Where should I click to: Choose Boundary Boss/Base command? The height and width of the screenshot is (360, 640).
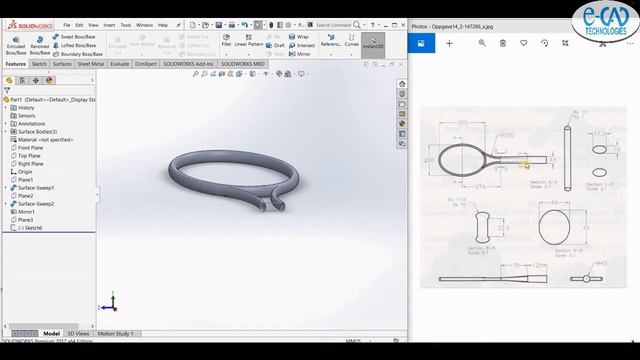78,54
